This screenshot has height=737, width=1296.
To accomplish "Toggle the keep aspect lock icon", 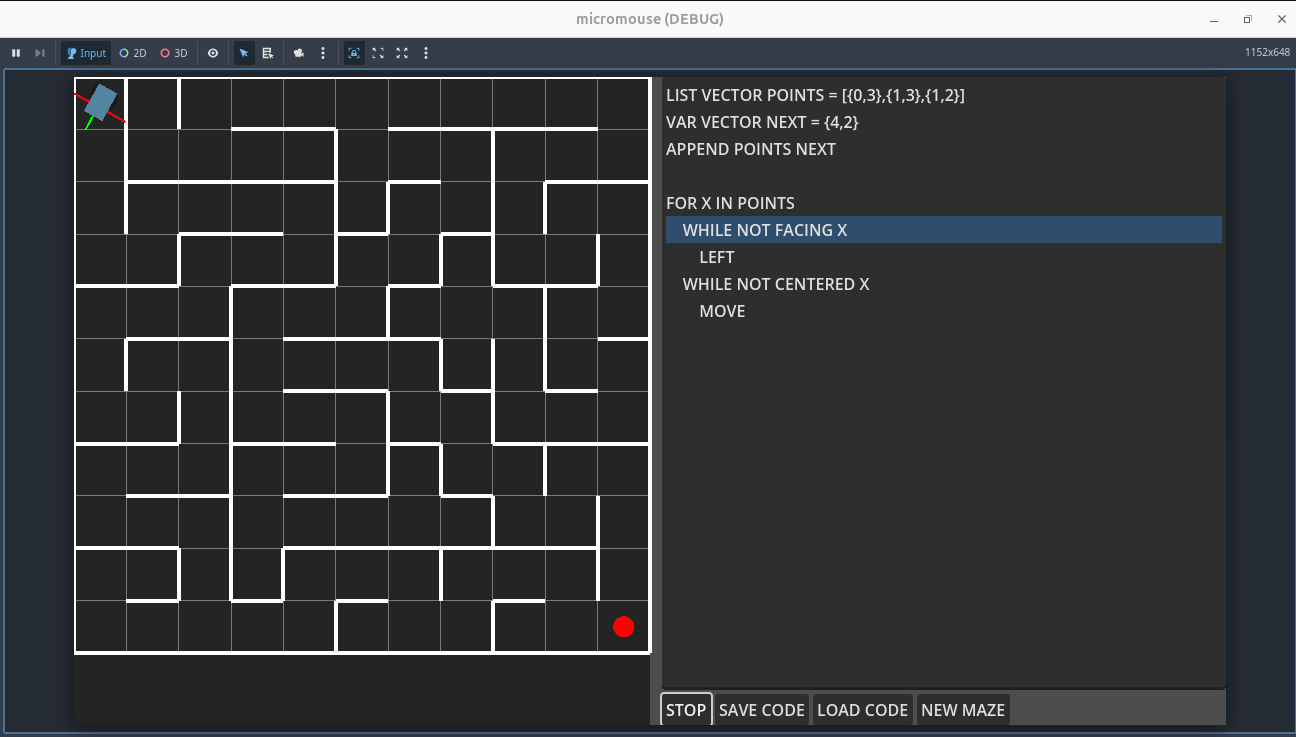I will coord(354,53).
